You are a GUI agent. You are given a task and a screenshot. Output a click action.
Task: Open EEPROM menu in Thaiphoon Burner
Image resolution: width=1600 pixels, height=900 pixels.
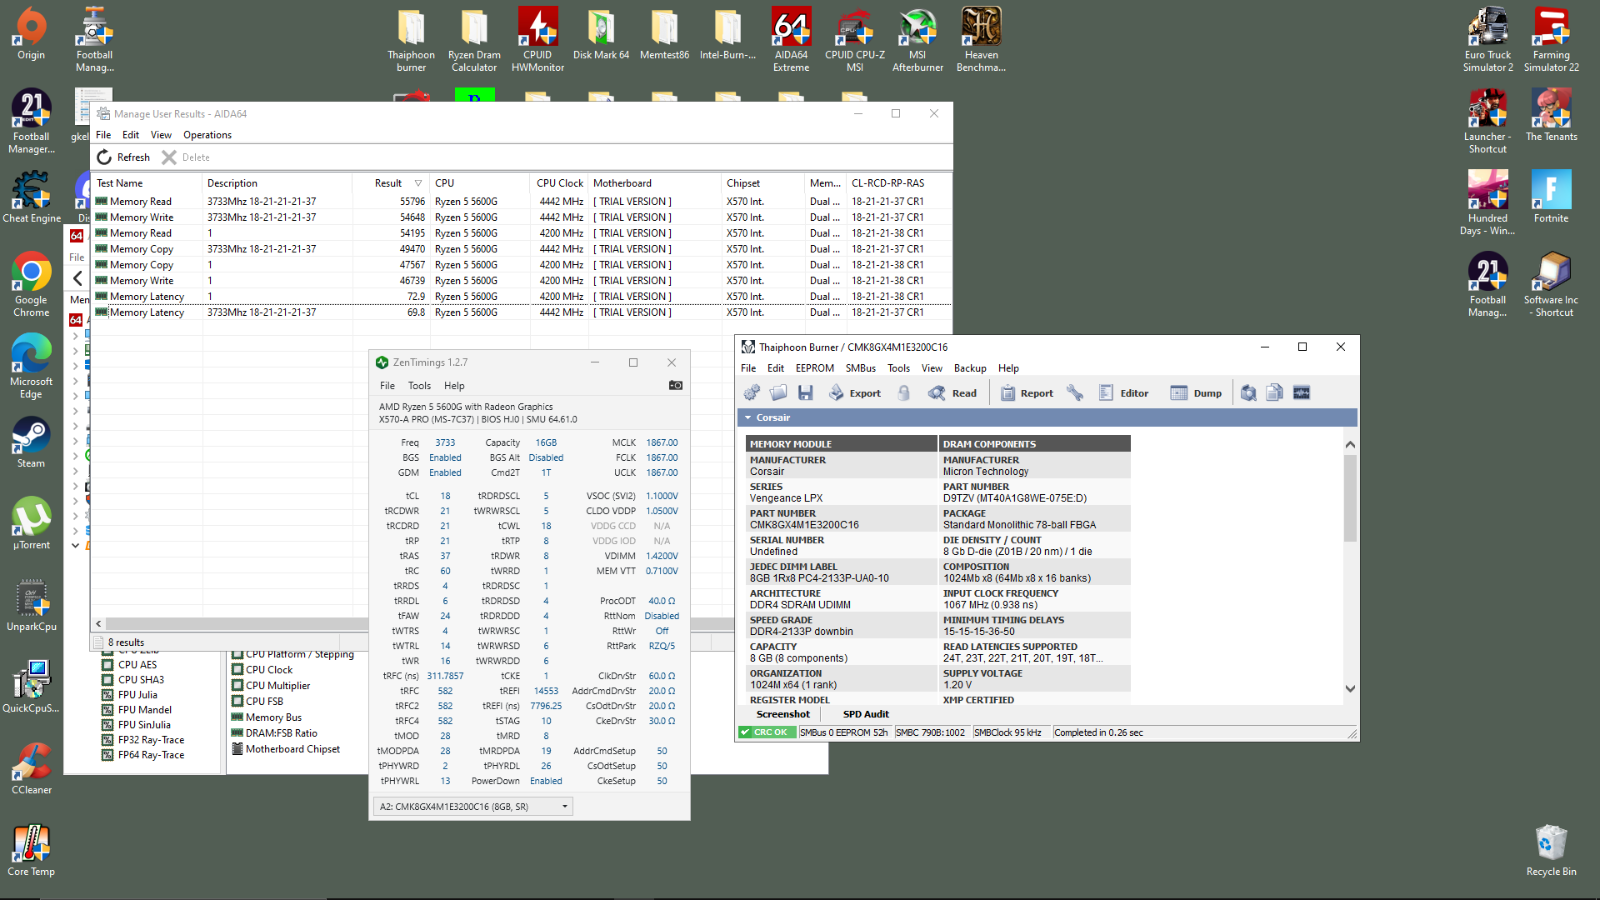coord(815,368)
